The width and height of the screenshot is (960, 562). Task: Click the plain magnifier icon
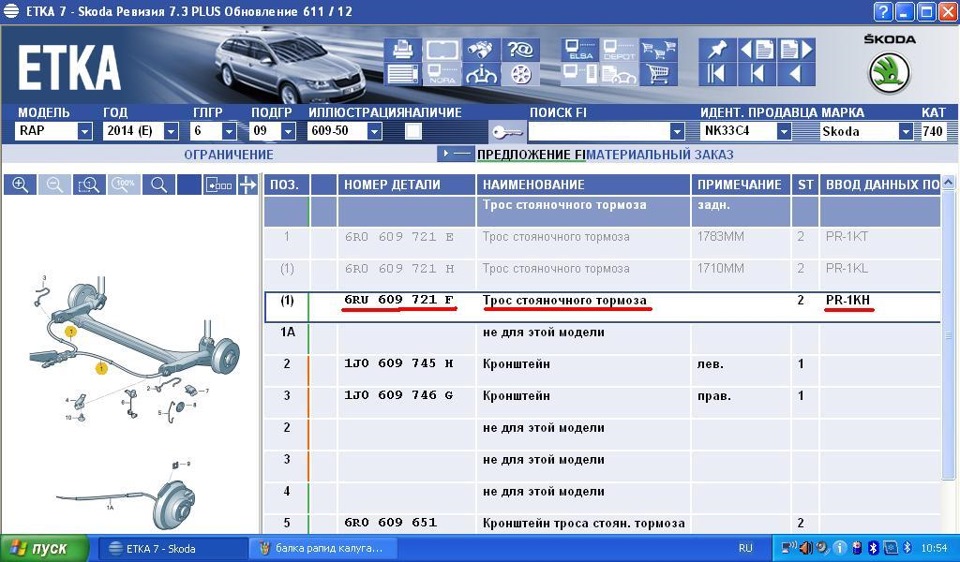159,184
